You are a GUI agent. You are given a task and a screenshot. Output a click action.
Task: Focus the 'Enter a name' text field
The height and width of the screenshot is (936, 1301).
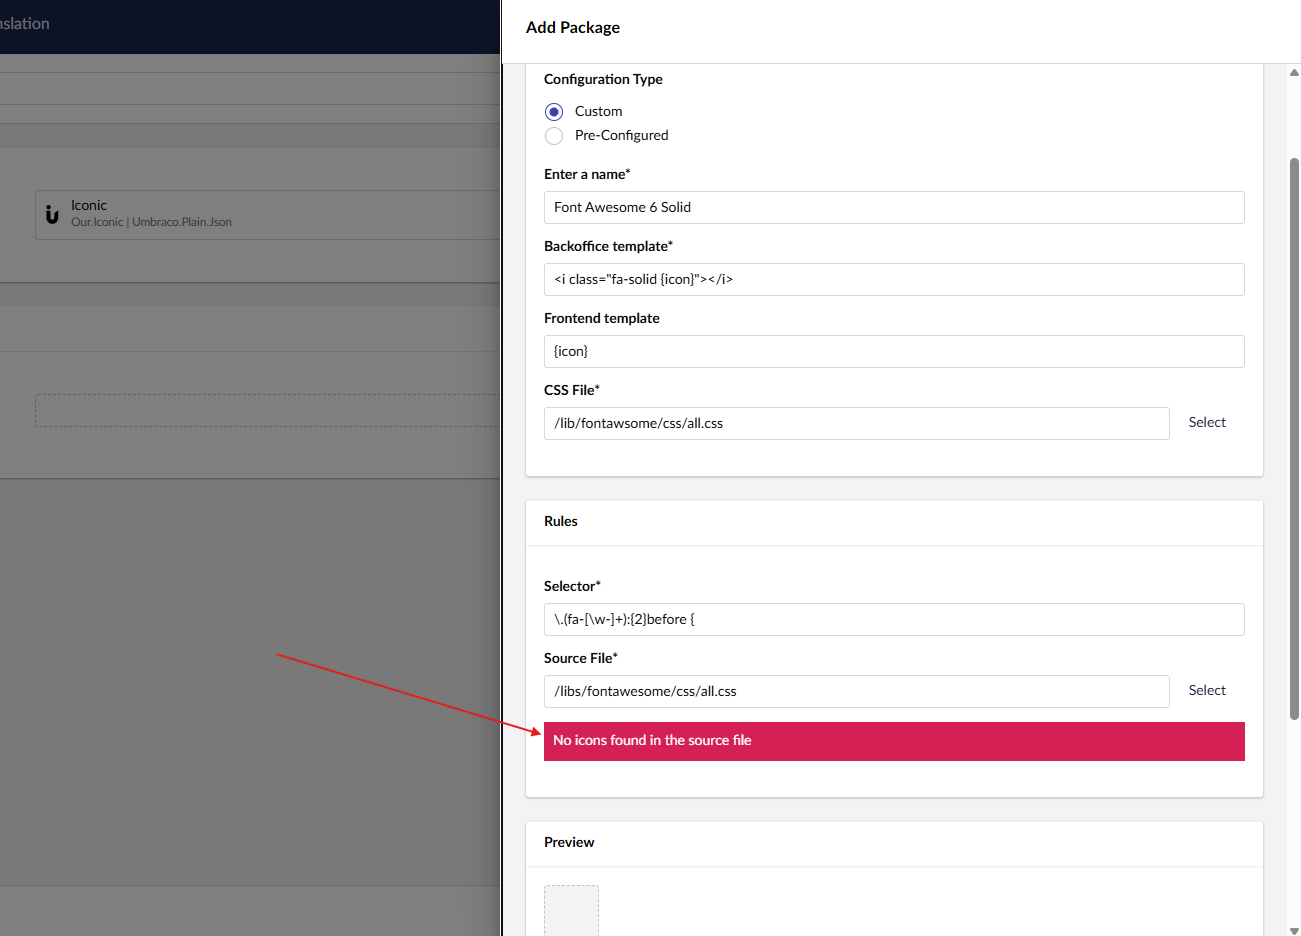click(x=893, y=207)
